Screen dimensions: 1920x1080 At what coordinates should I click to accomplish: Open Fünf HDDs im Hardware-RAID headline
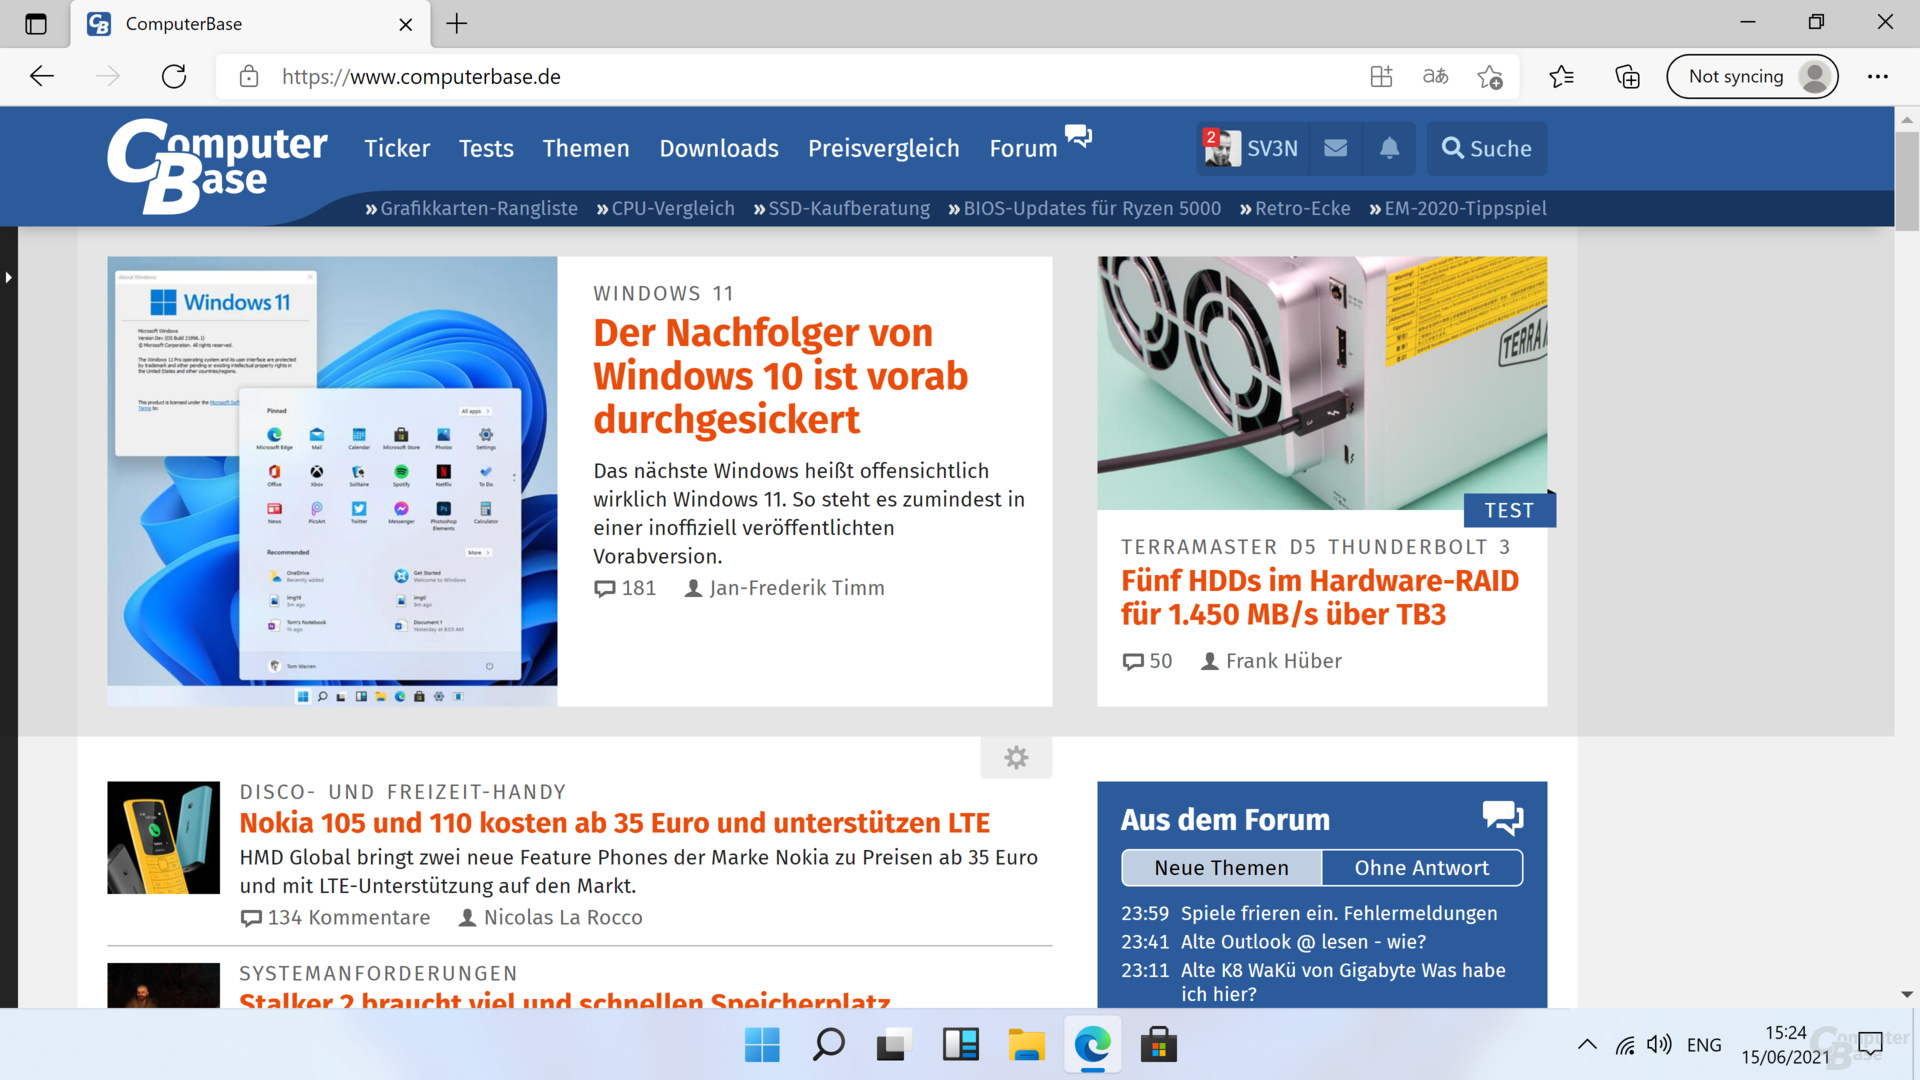click(x=1320, y=597)
